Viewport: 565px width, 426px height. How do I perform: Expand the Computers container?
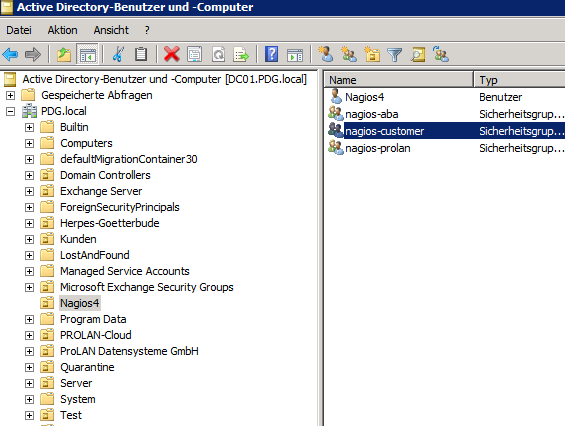30,143
